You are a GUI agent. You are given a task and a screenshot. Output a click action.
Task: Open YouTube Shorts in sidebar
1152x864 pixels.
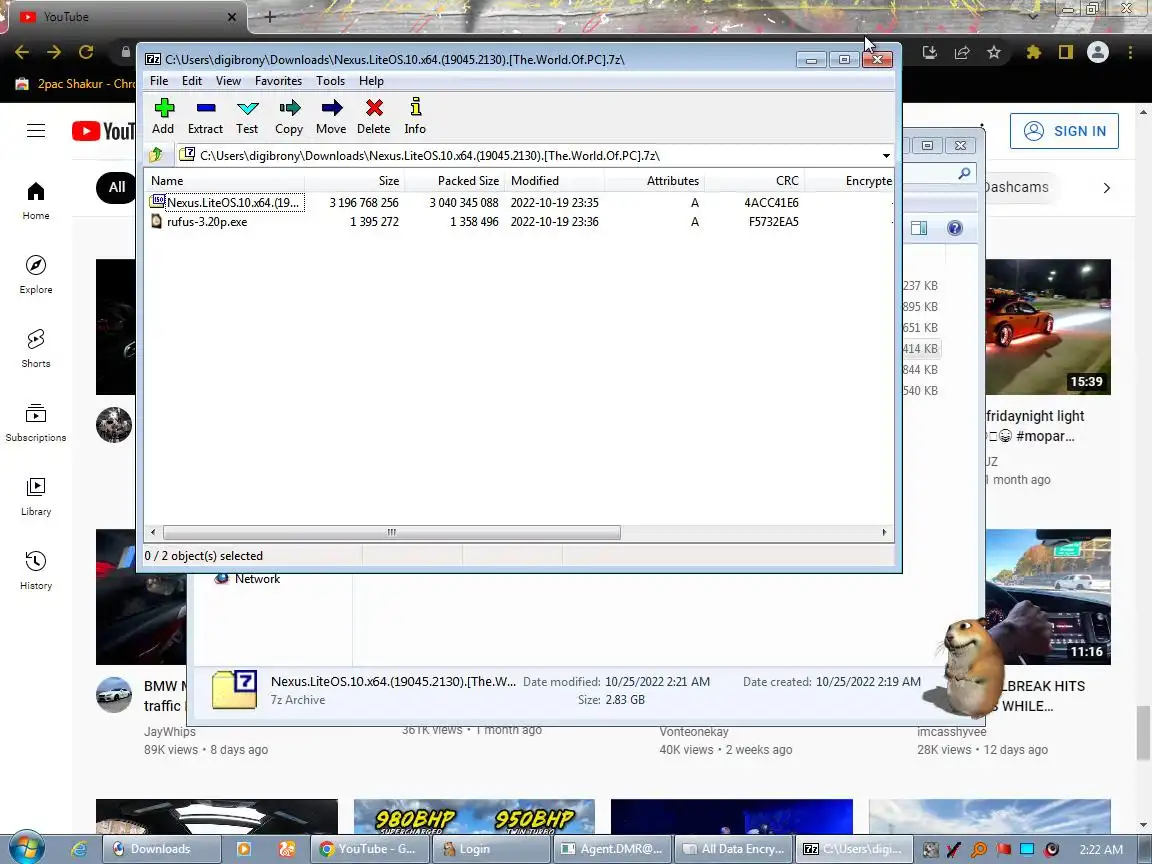point(36,348)
